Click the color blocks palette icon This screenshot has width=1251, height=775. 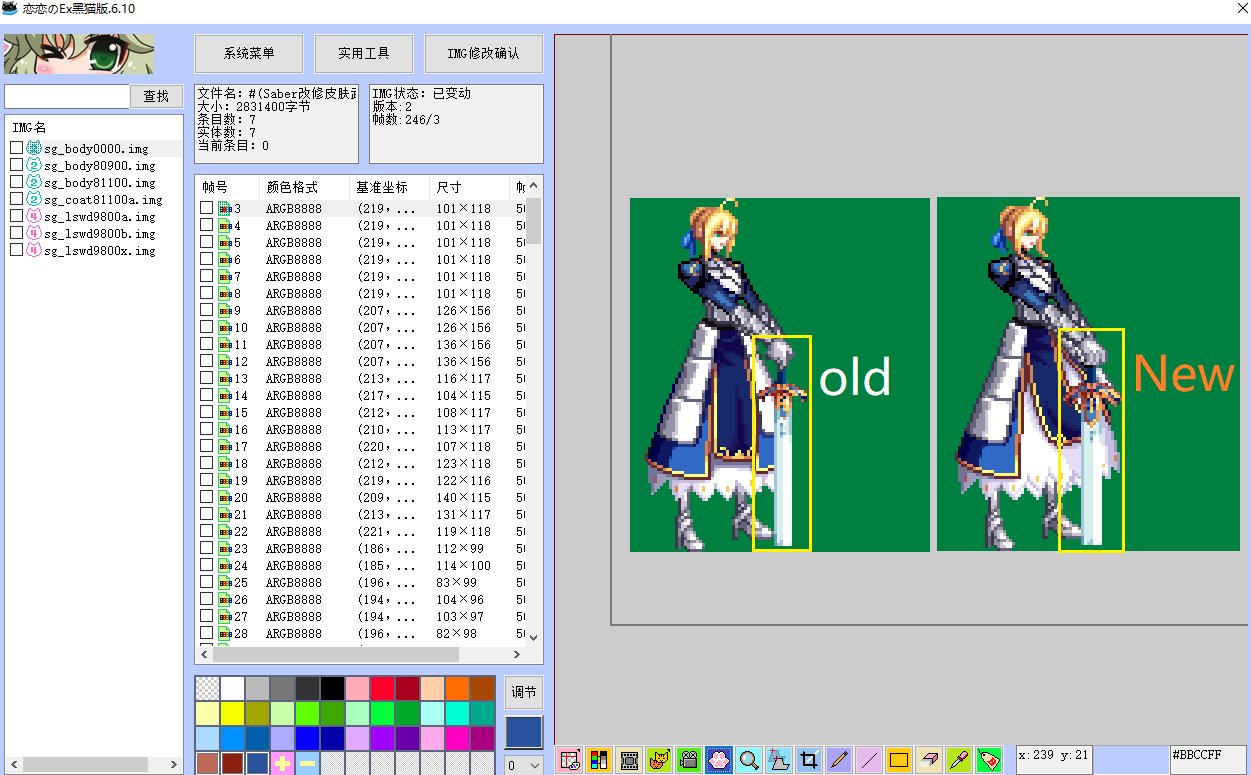coord(599,759)
